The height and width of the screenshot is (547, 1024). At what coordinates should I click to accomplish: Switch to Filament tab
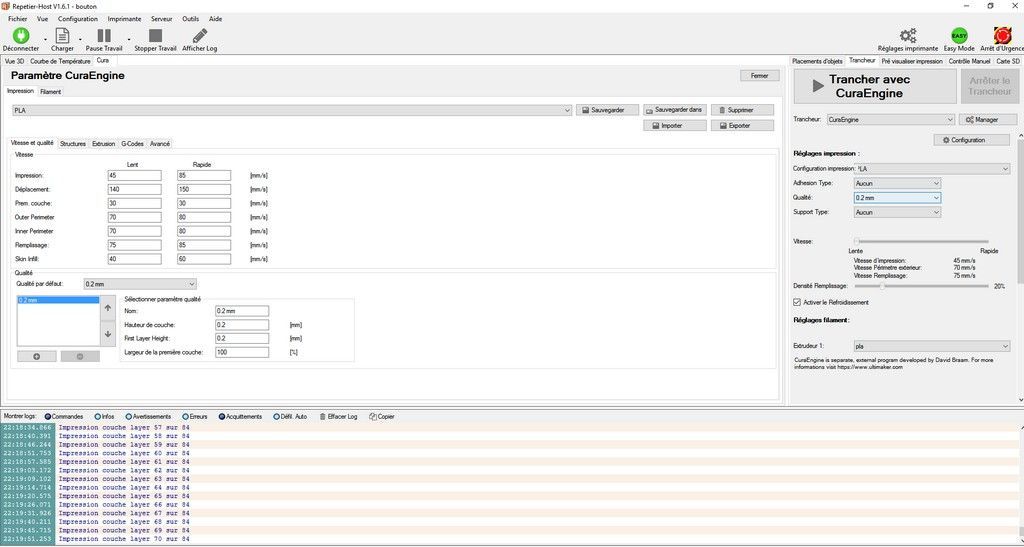click(x=50, y=92)
